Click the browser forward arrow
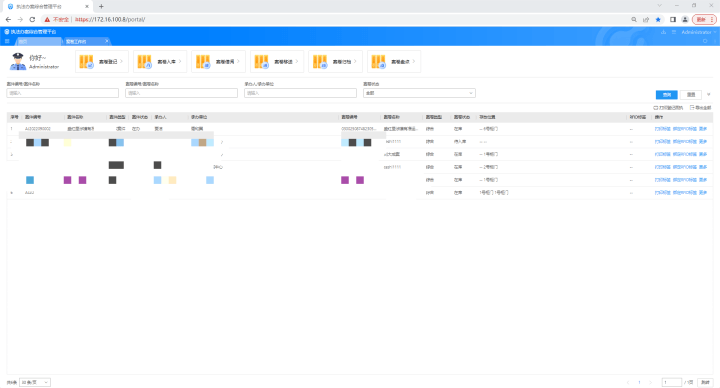Screen dimensions: 720x388 [20, 19]
